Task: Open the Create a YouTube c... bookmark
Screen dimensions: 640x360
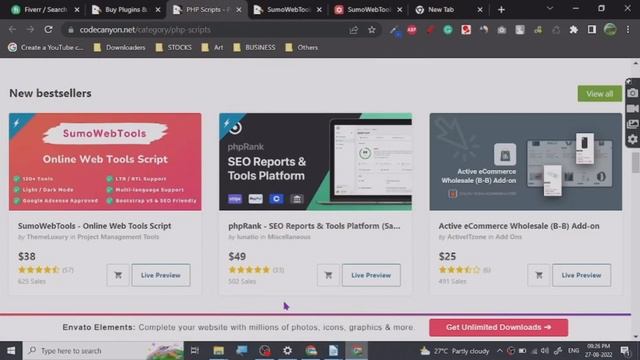Action: point(46,47)
